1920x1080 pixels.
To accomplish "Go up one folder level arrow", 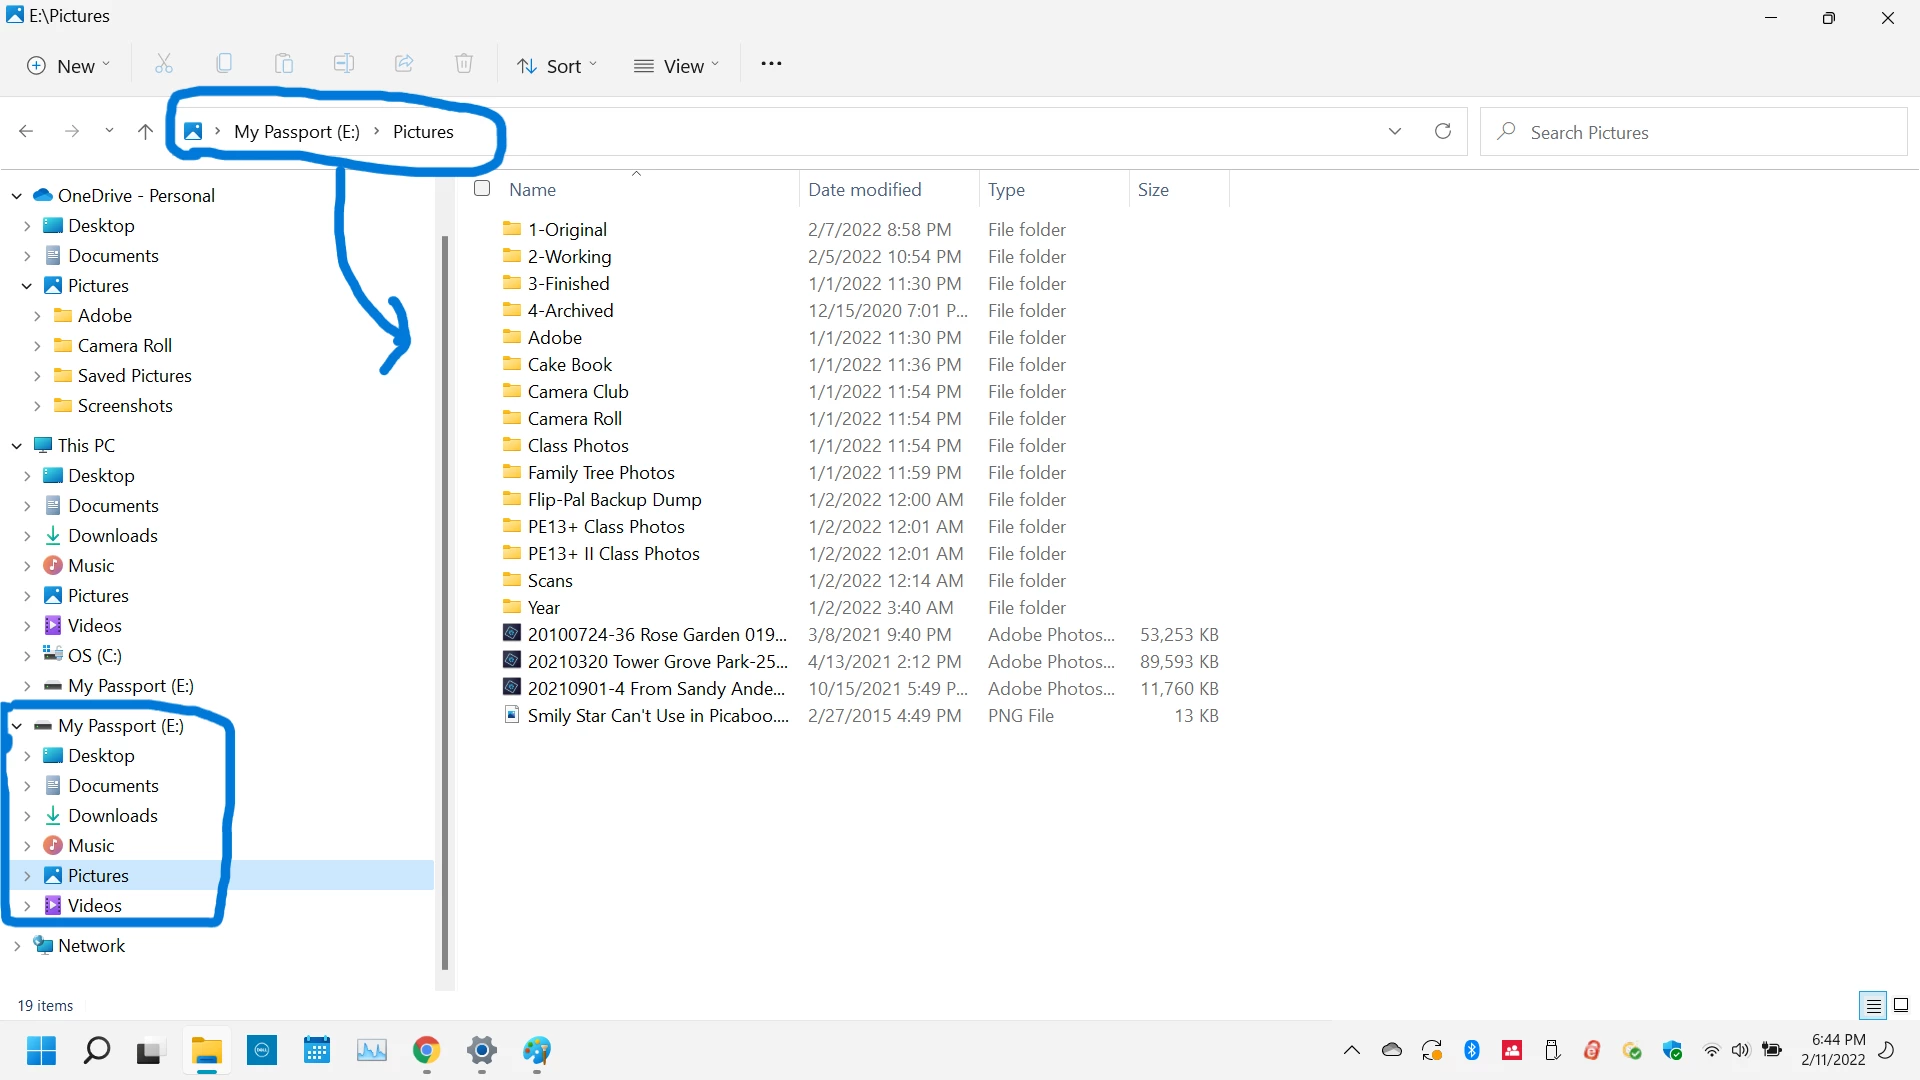I will [x=145, y=132].
